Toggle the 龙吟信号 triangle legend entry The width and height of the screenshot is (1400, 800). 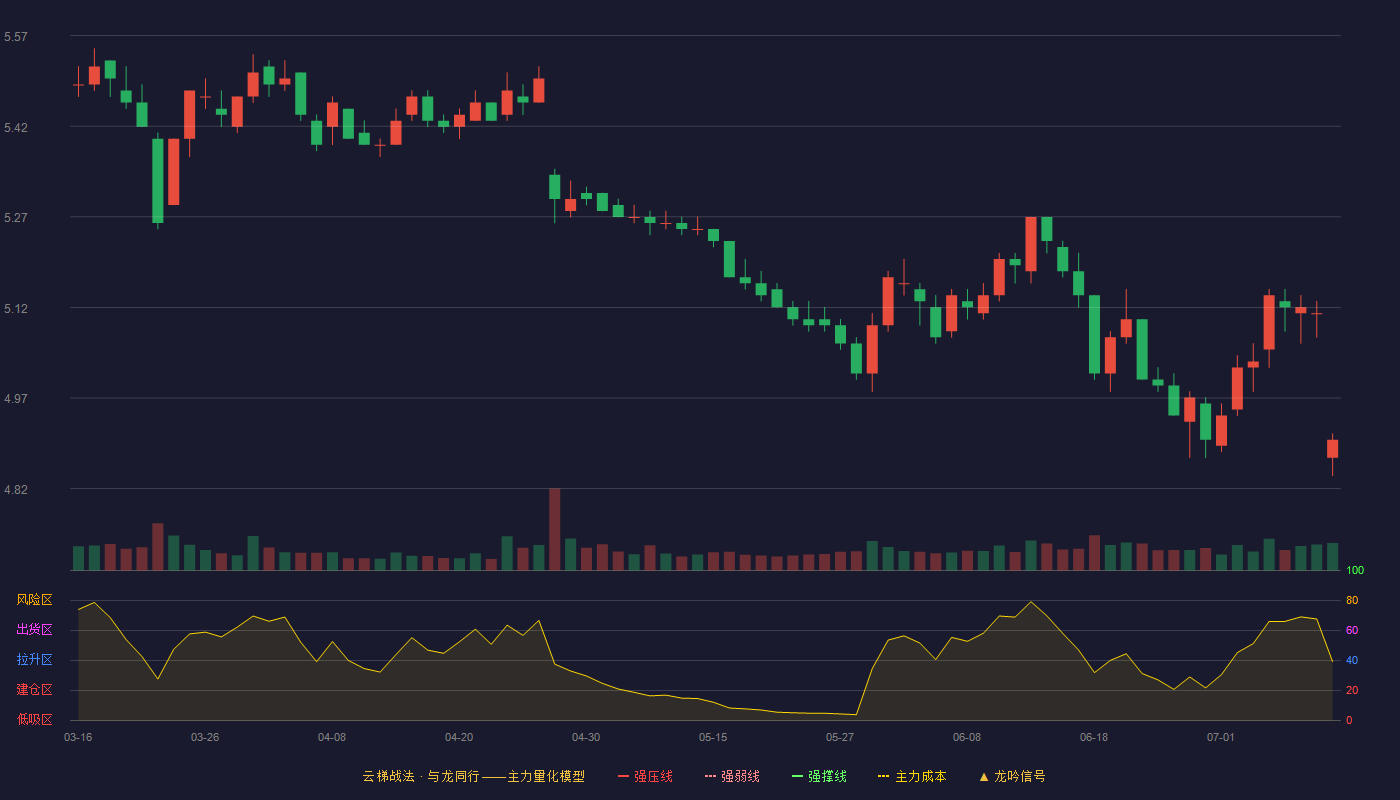(1012, 776)
